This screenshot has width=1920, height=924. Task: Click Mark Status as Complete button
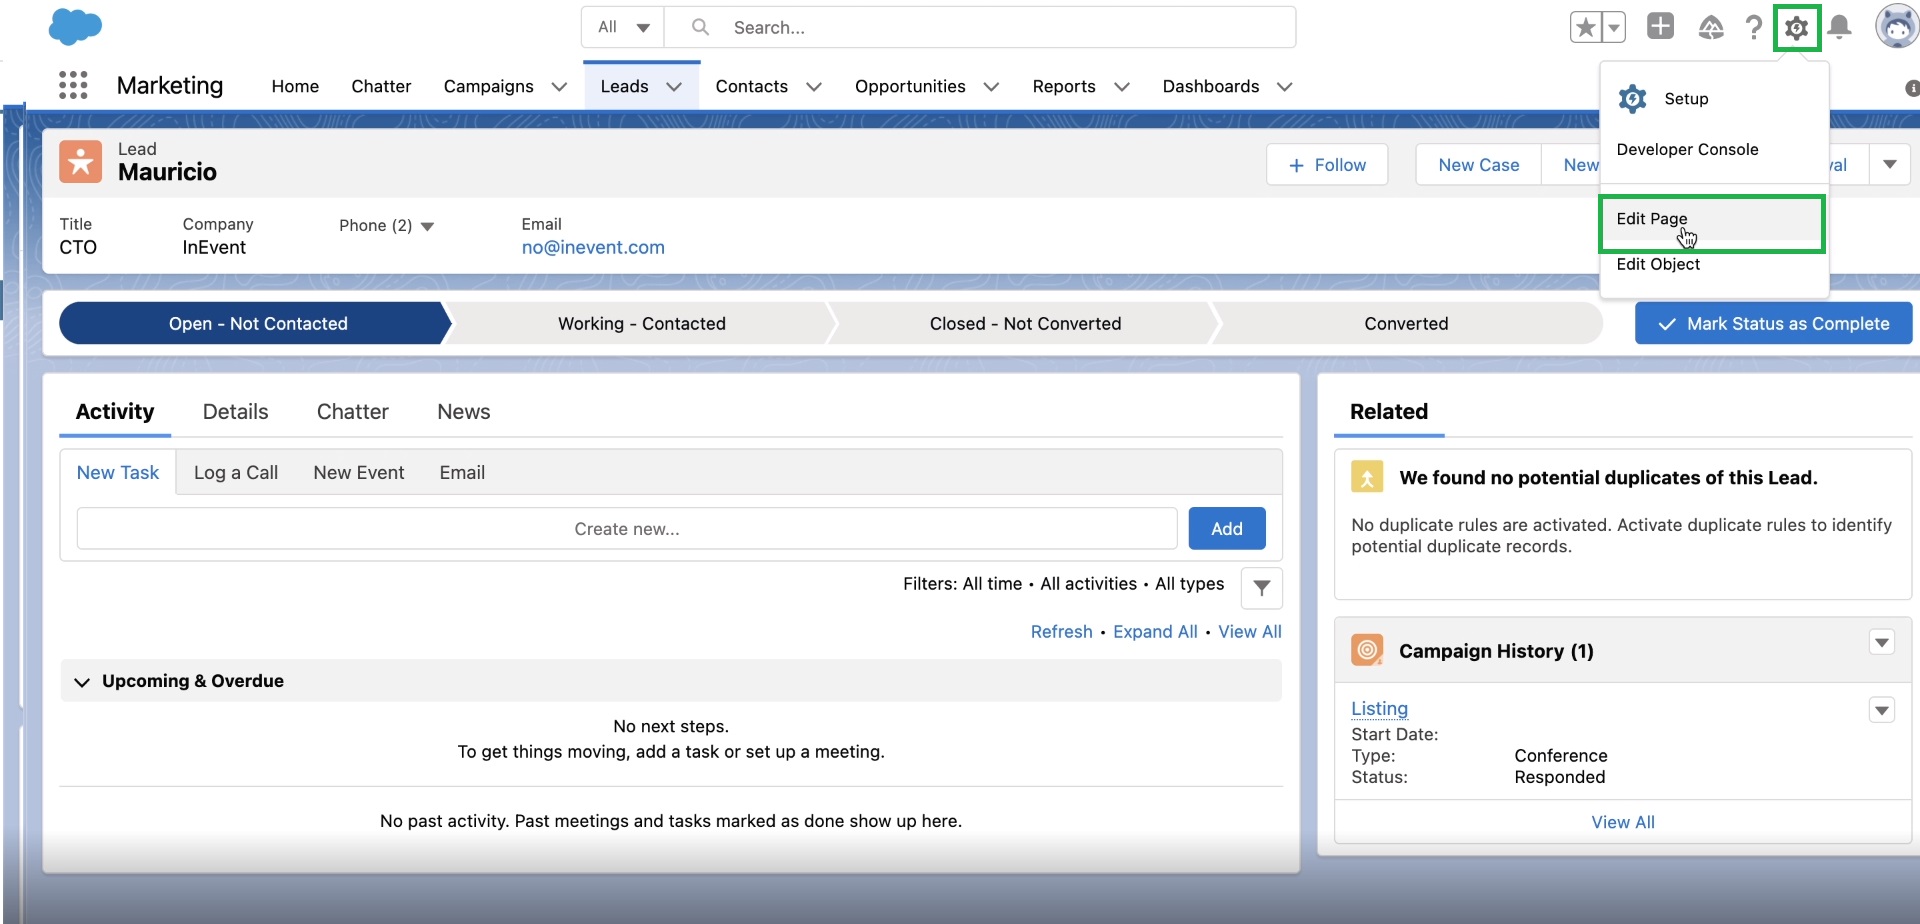tap(1773, 324)
